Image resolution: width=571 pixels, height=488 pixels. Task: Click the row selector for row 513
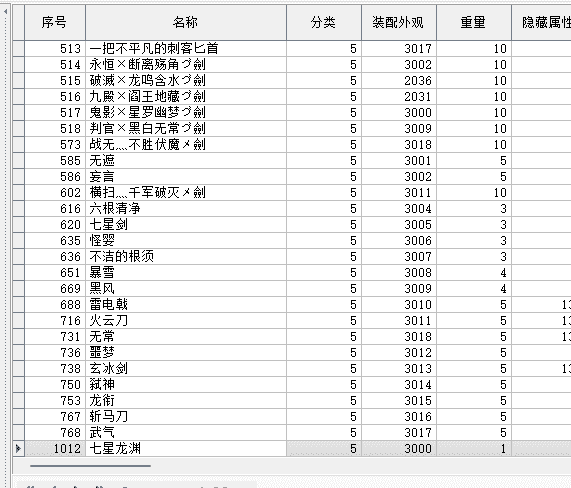[x=19, y=48]
